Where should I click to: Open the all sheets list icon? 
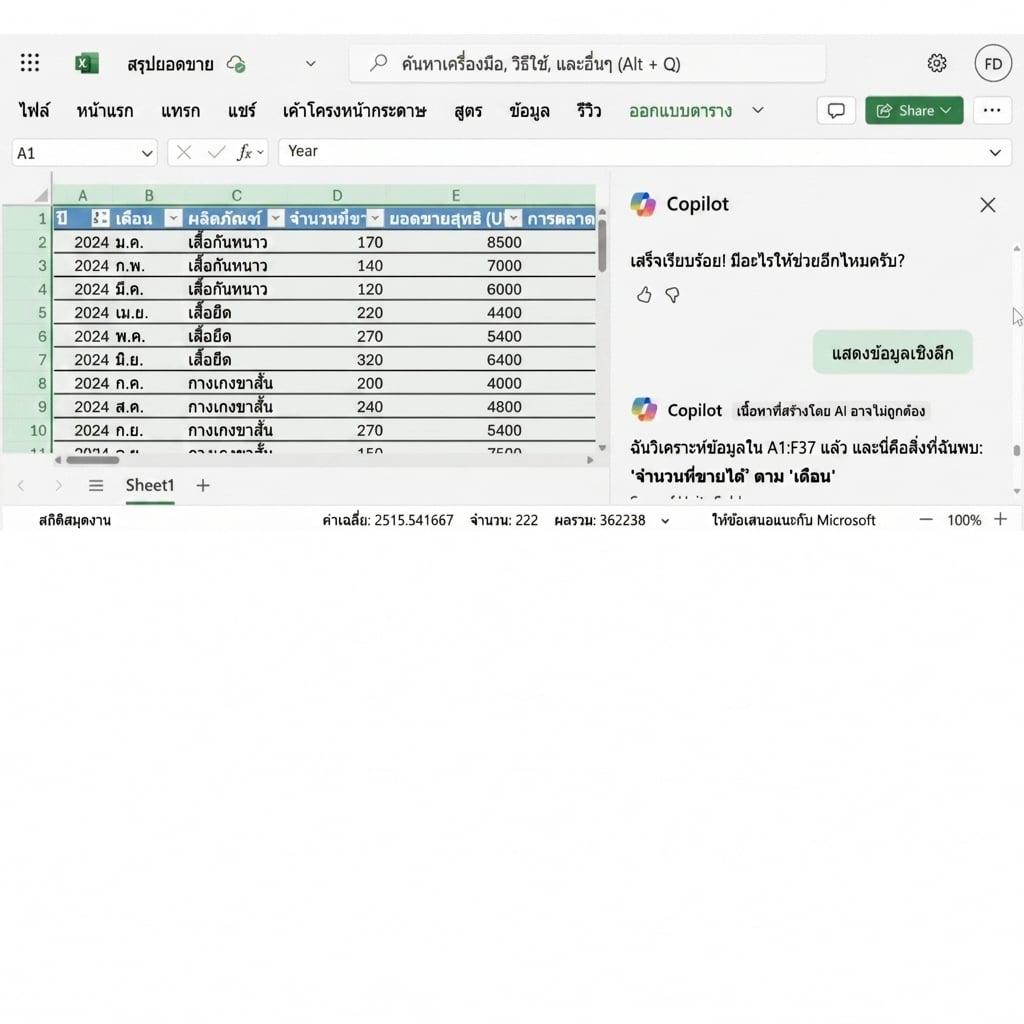(x=96, y=485)
